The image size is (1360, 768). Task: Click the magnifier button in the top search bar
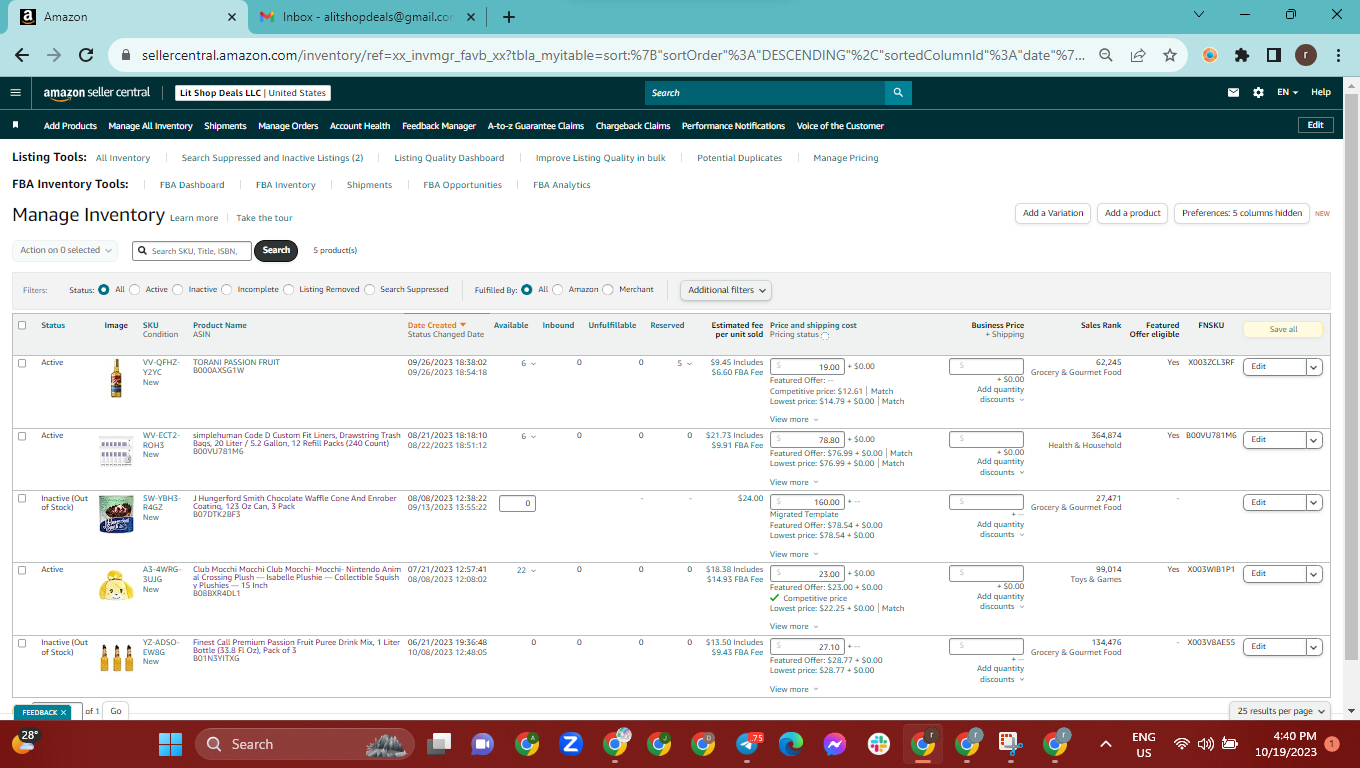898,93
